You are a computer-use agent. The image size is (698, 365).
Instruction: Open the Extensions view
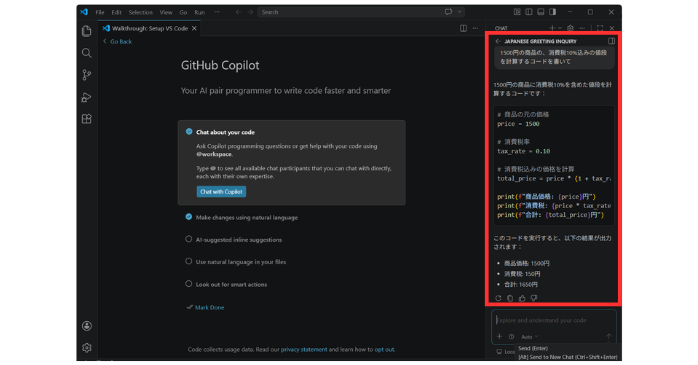87,119
